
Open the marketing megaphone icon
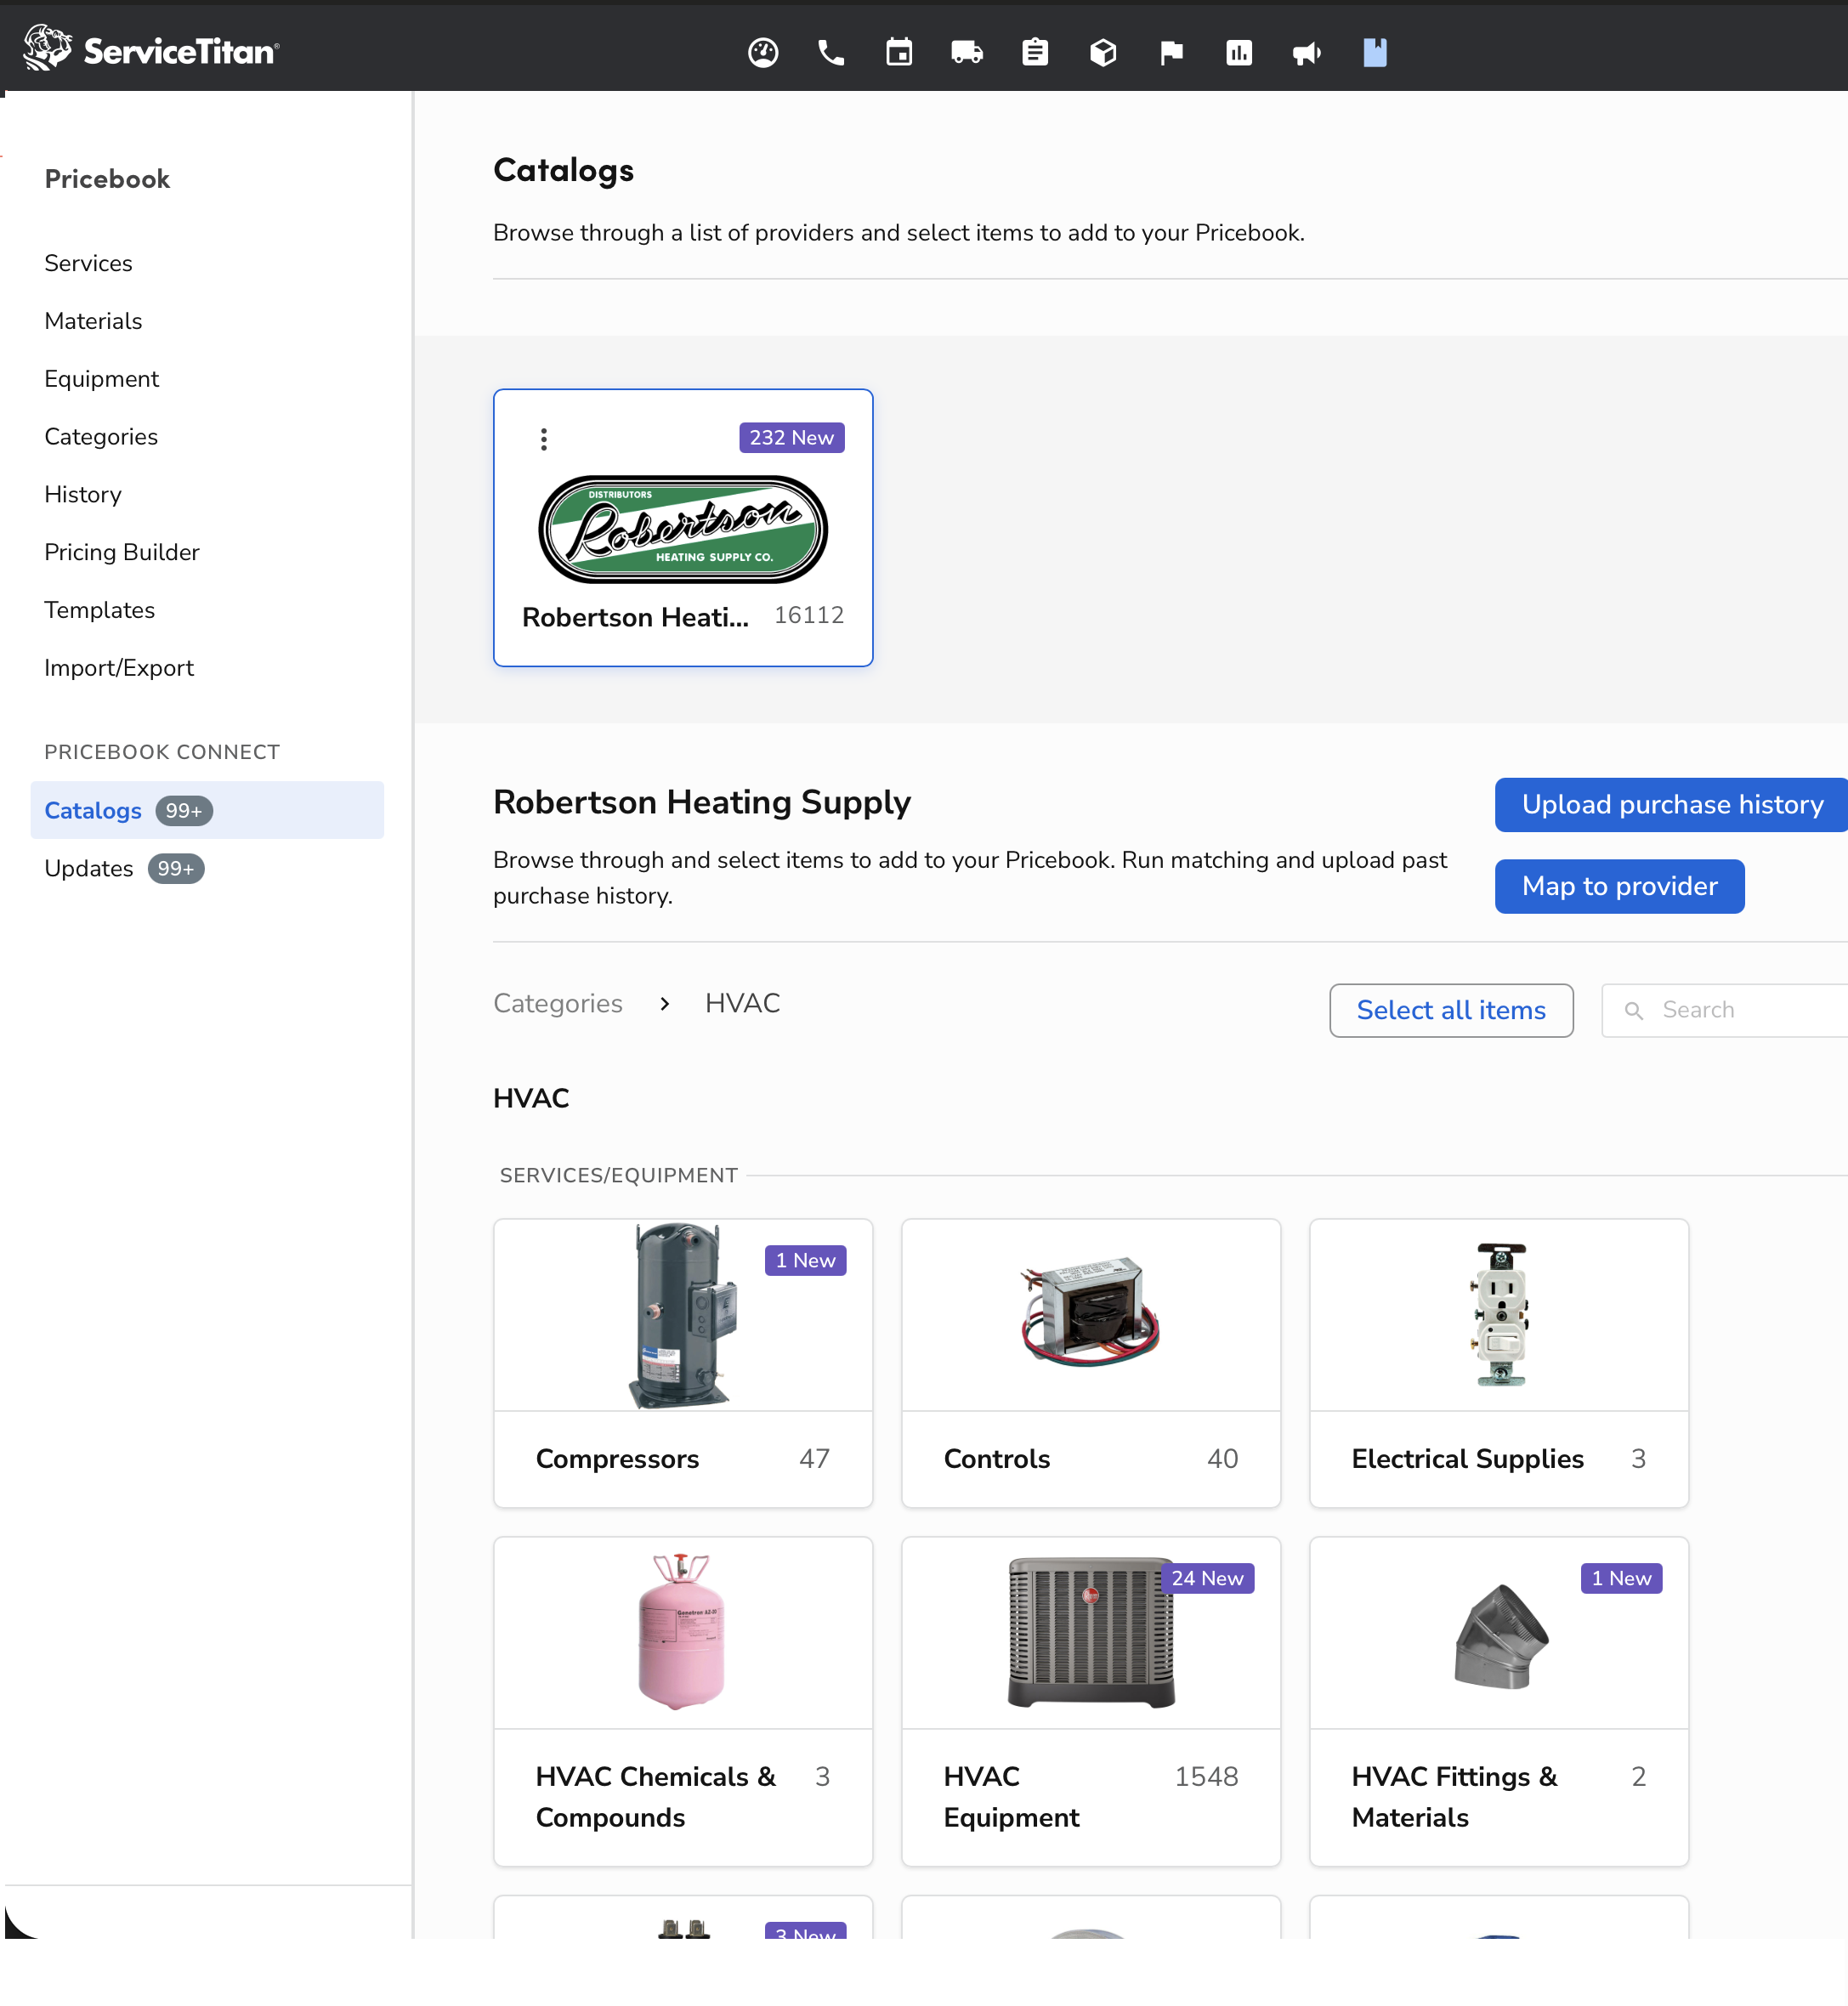[1307, 52]
